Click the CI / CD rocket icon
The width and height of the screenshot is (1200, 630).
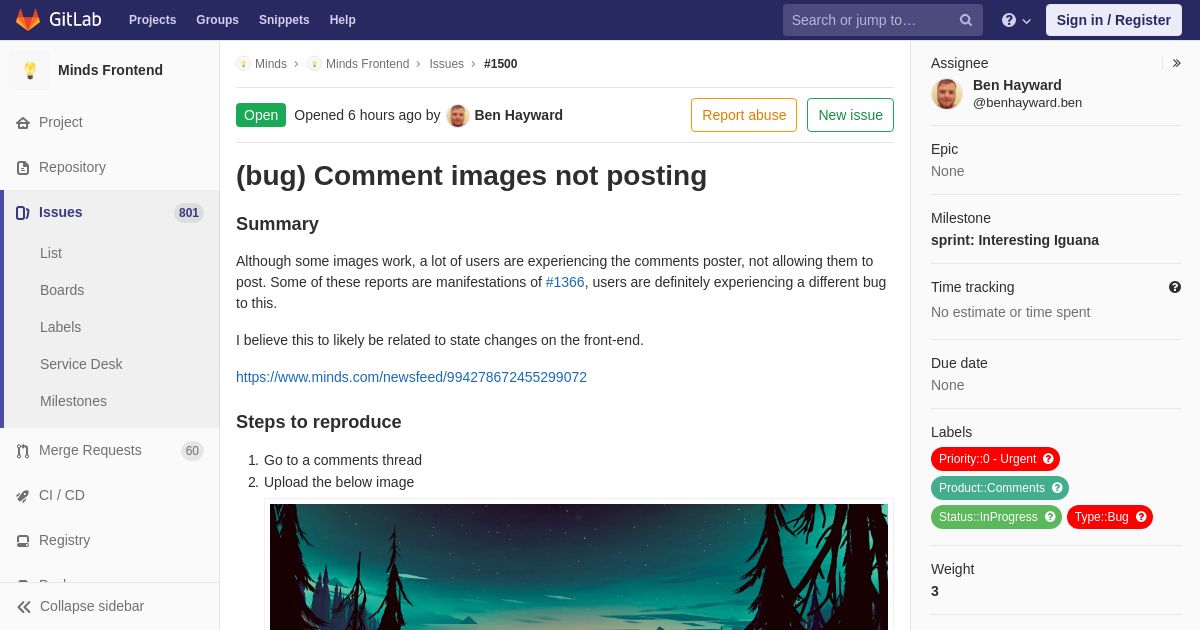(x=23, y=495)
